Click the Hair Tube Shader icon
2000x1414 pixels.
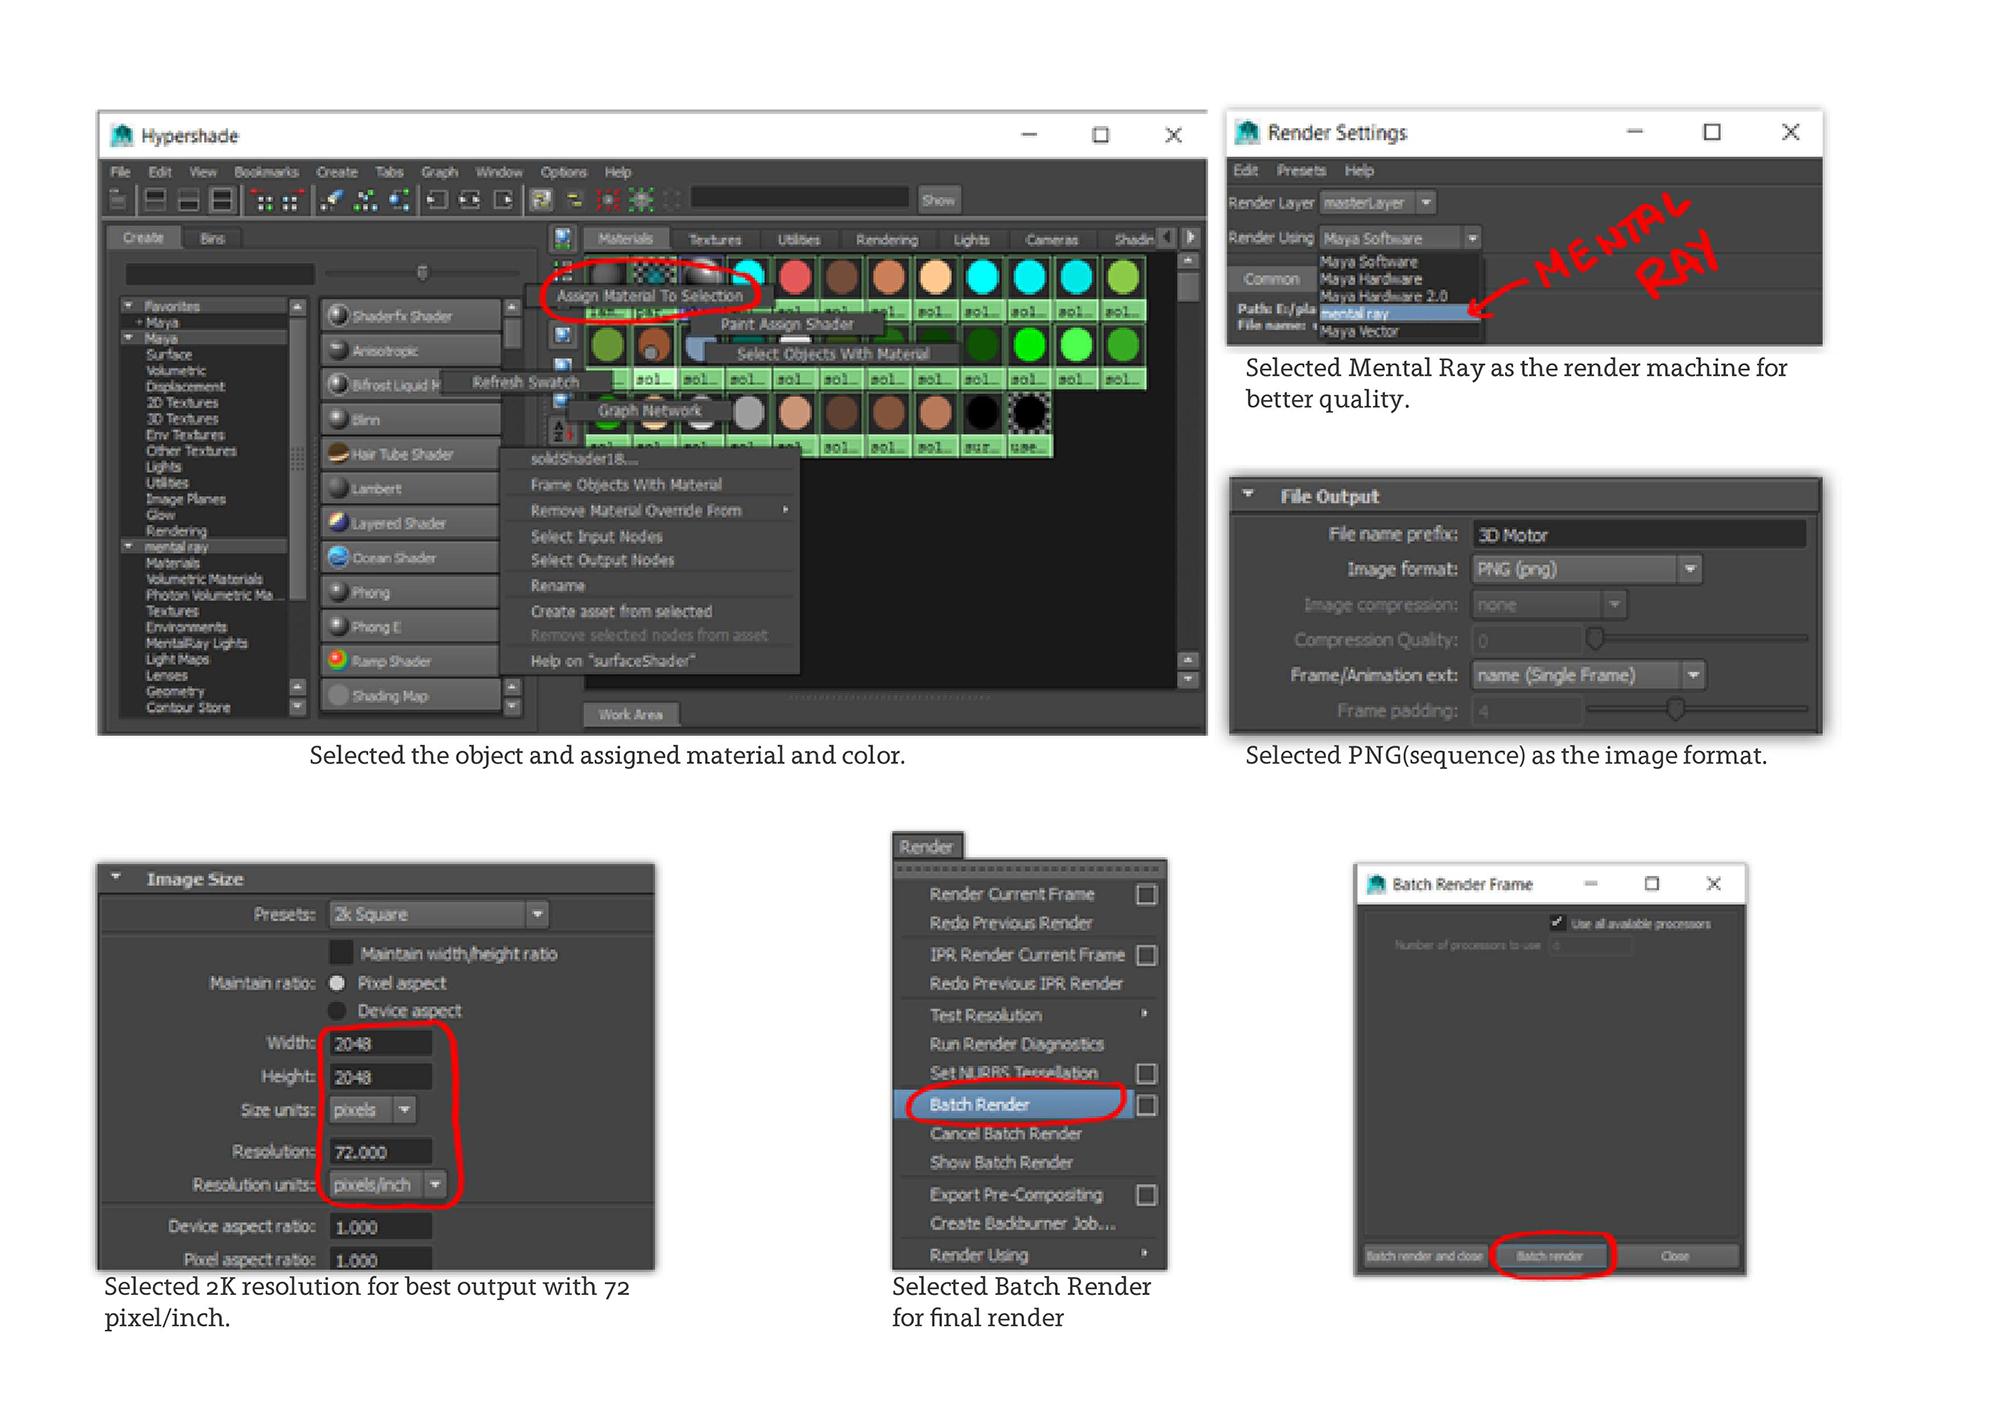coord(338,453)
